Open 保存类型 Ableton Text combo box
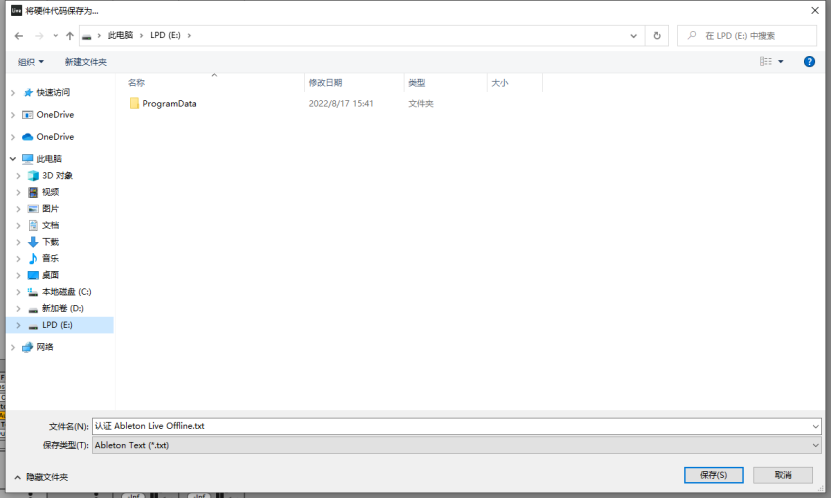The image size is (831, 499). tap(457, 445)
